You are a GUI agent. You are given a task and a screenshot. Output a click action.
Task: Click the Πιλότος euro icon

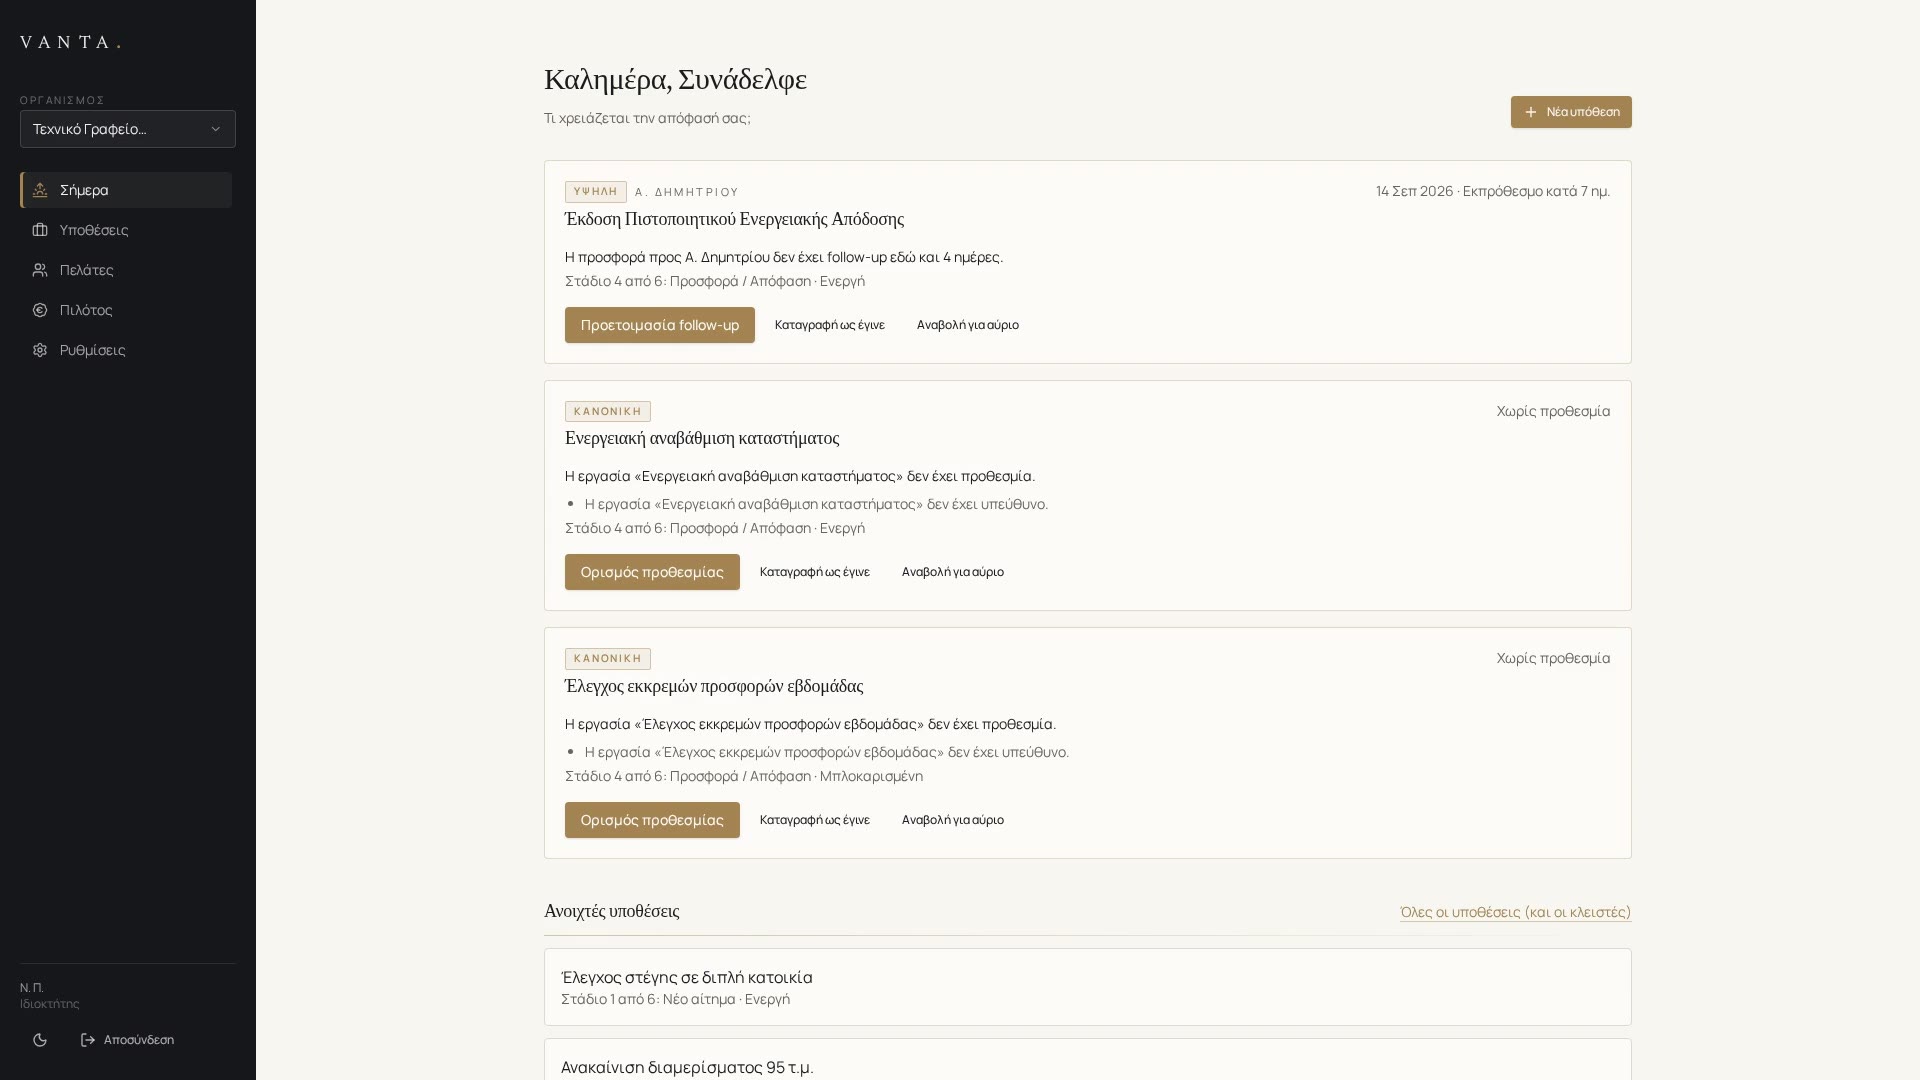pos(40,310)
